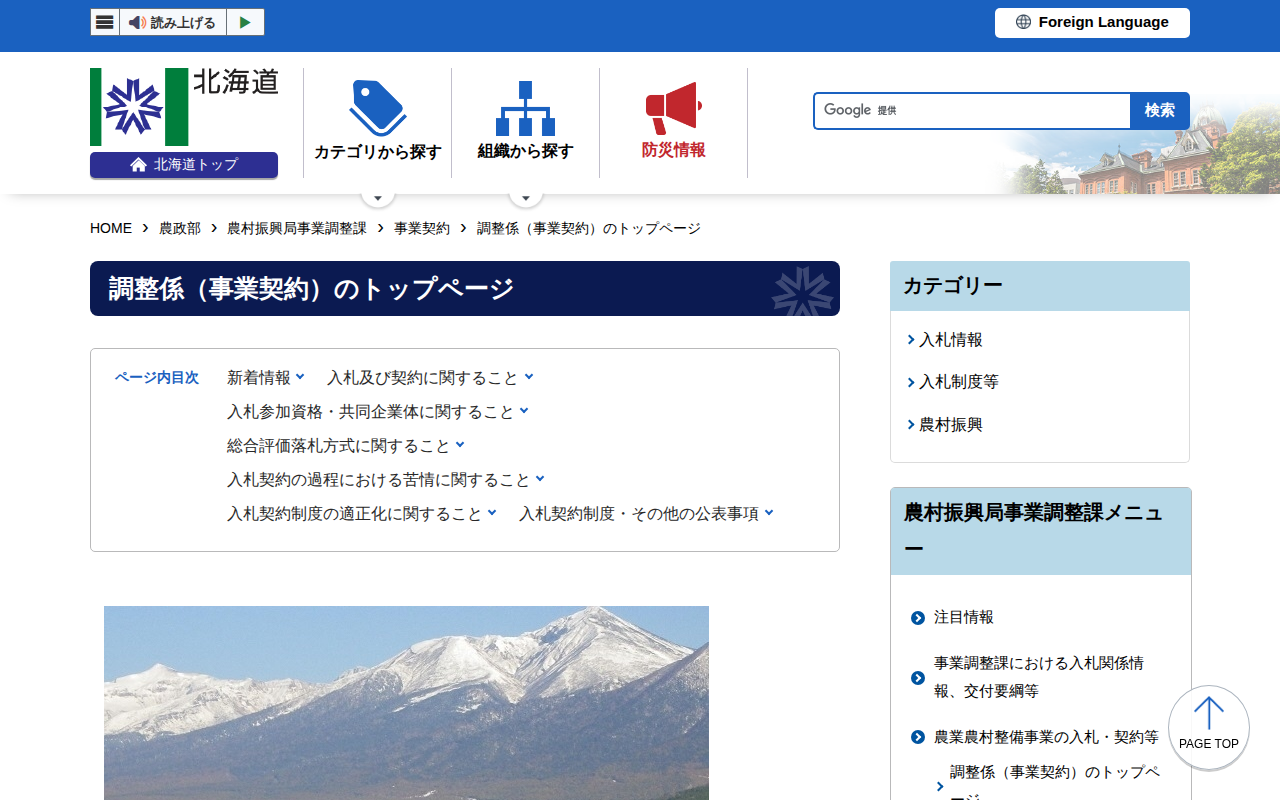Image resolution: width=1280 pixels, height=800 pixels.
Task: Open 入札制度等 category link
Action: [959, 382]
